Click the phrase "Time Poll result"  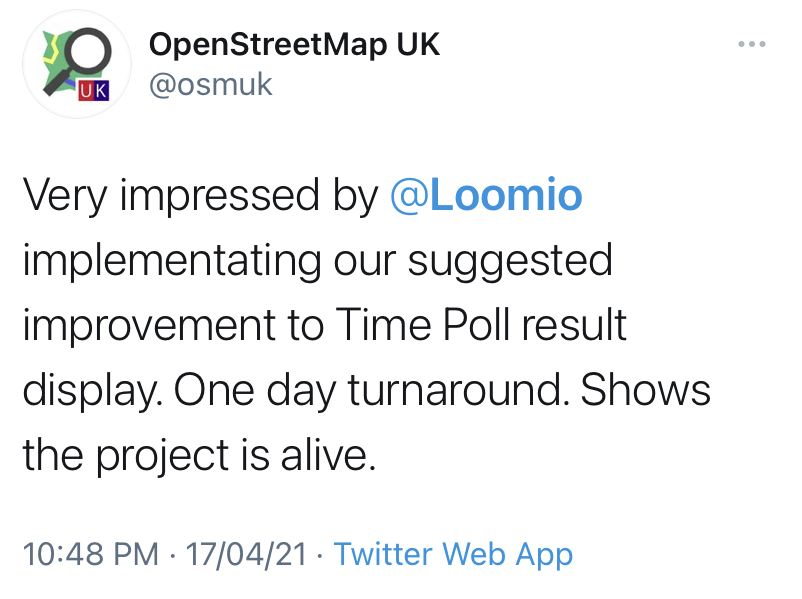click(x=481, y=324)
